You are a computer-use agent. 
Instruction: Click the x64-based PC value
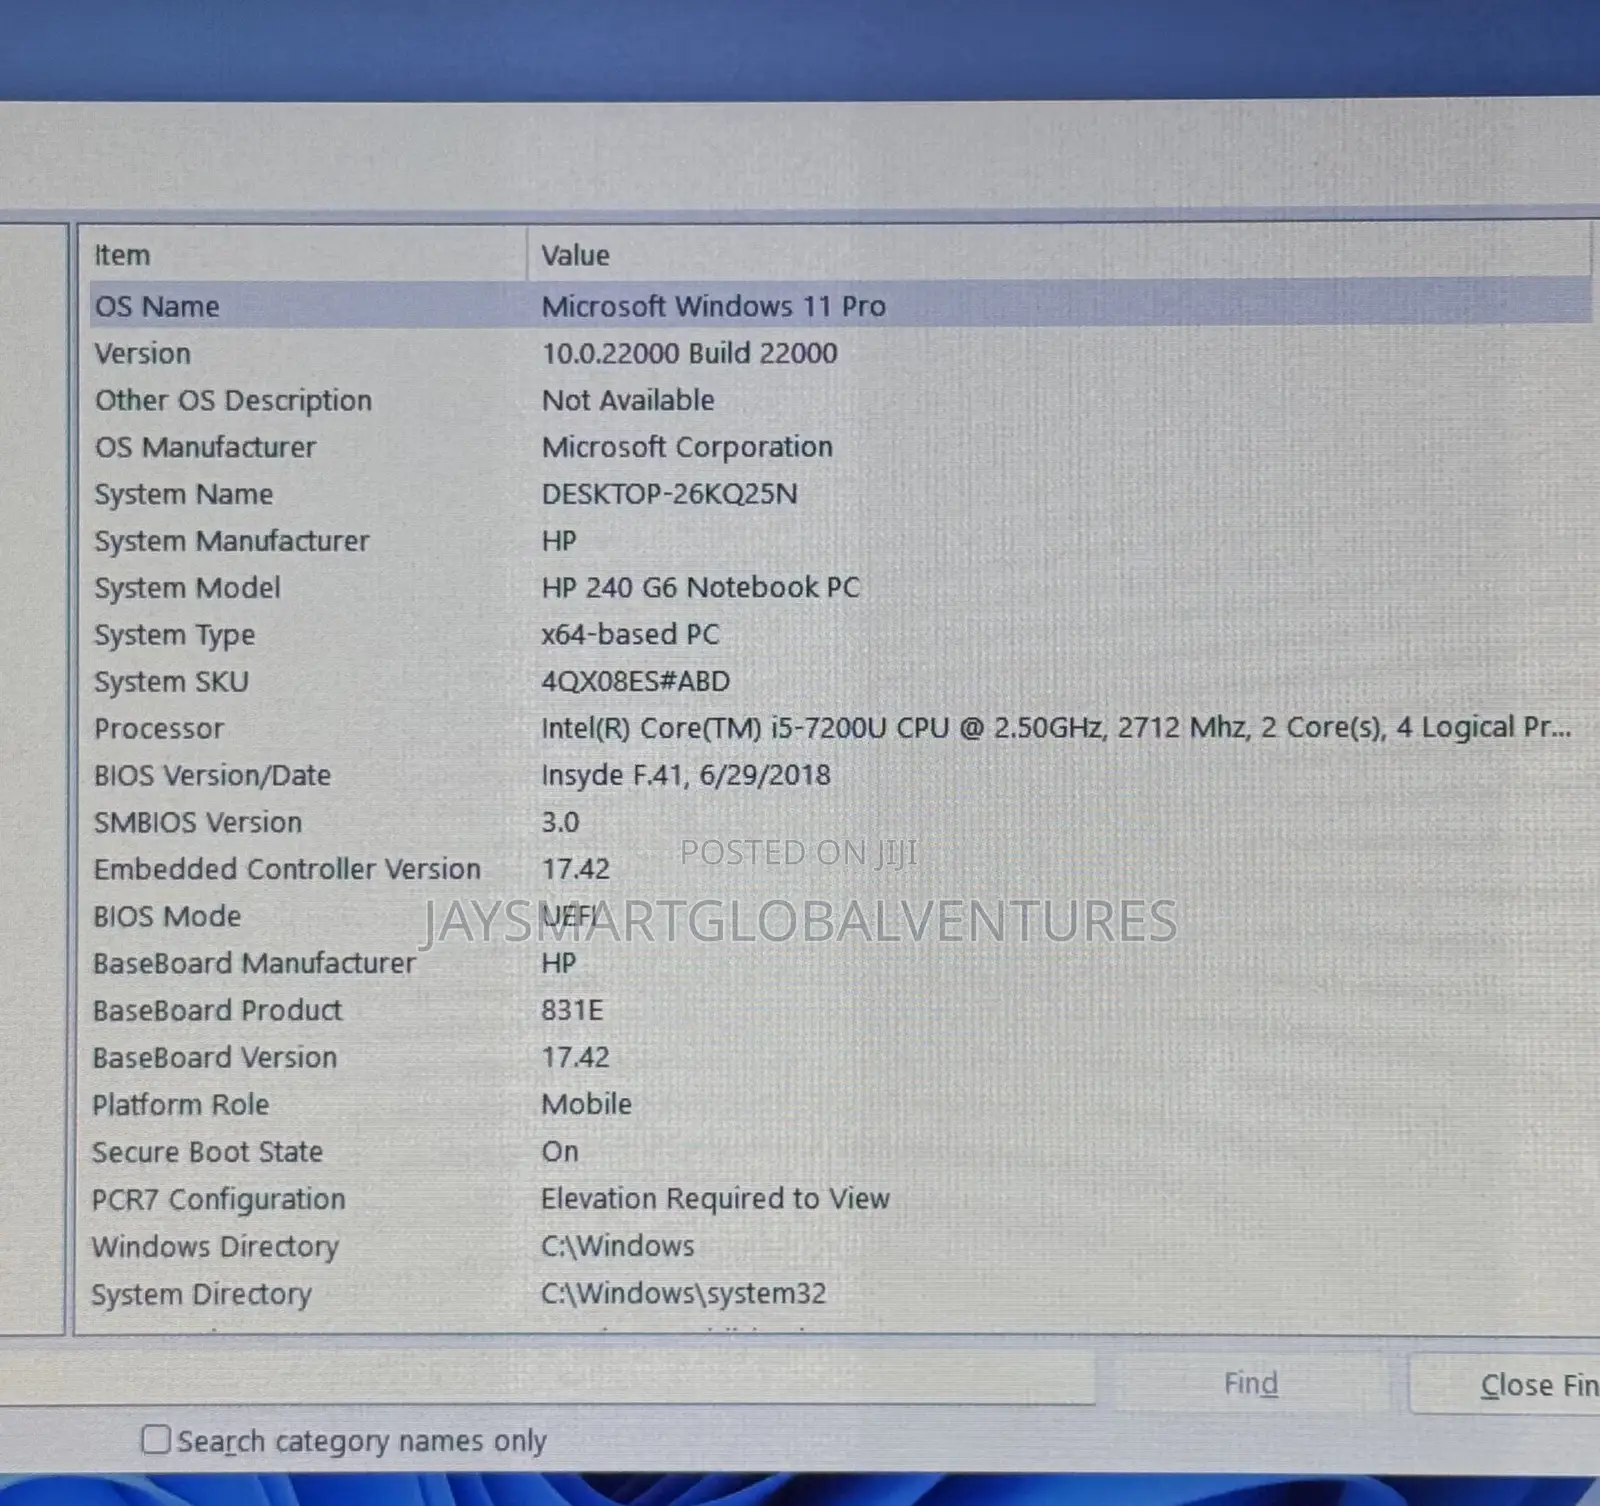pyautogui.click(x=630, y=635)
